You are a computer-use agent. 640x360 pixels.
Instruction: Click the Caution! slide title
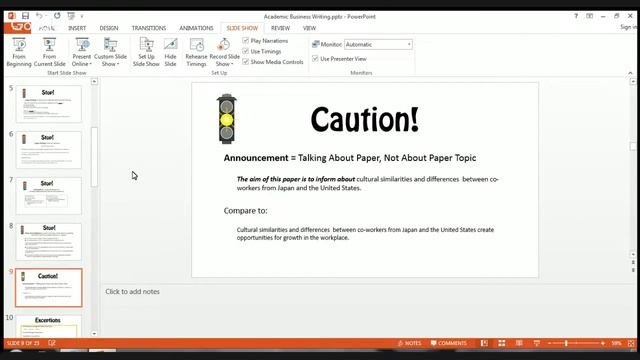pos(364,120)
